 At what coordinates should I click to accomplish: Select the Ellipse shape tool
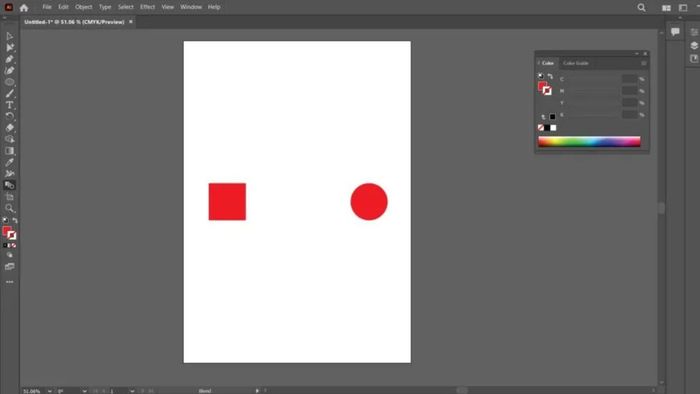coord(9,82)
